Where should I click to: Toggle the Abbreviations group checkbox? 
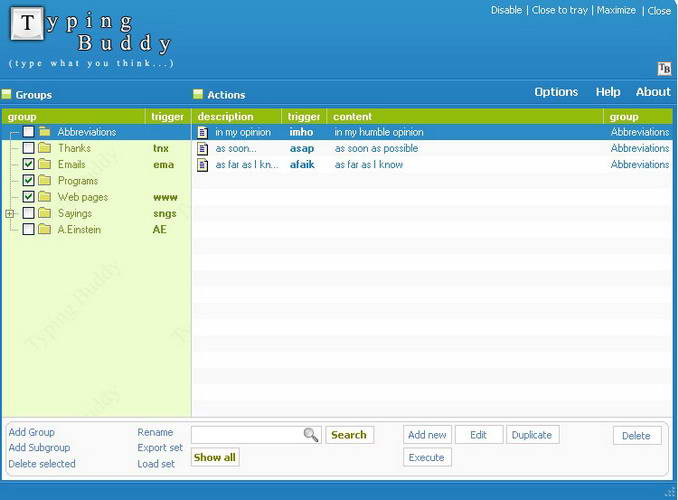click(29, 131)
